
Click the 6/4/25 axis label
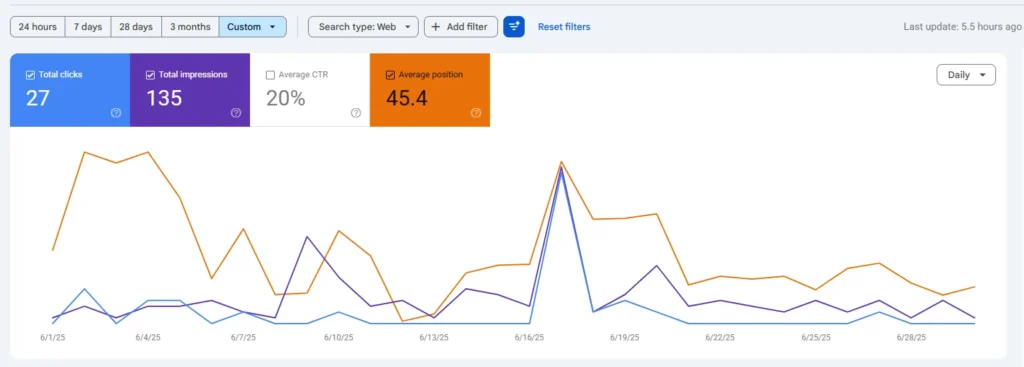pyautogui.click(x=148, y=338)
